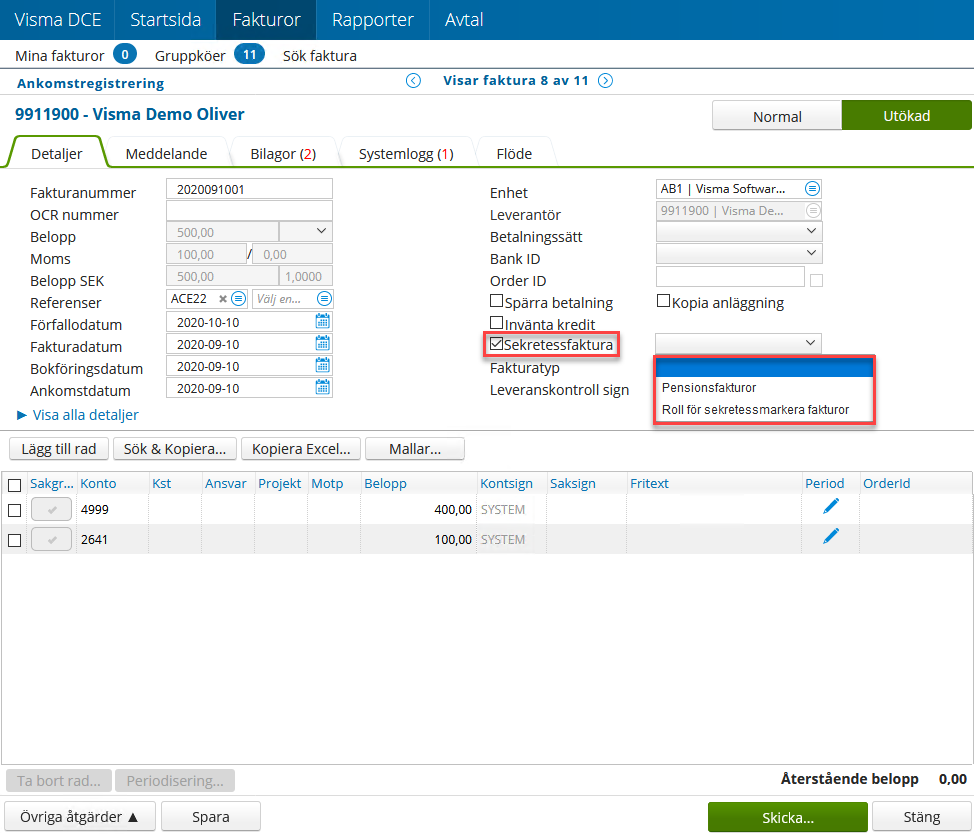Image resolution: width=974 pixels, height=834 pixels.
Task: Go to next invoice arrow
Action: click(605, 81)
